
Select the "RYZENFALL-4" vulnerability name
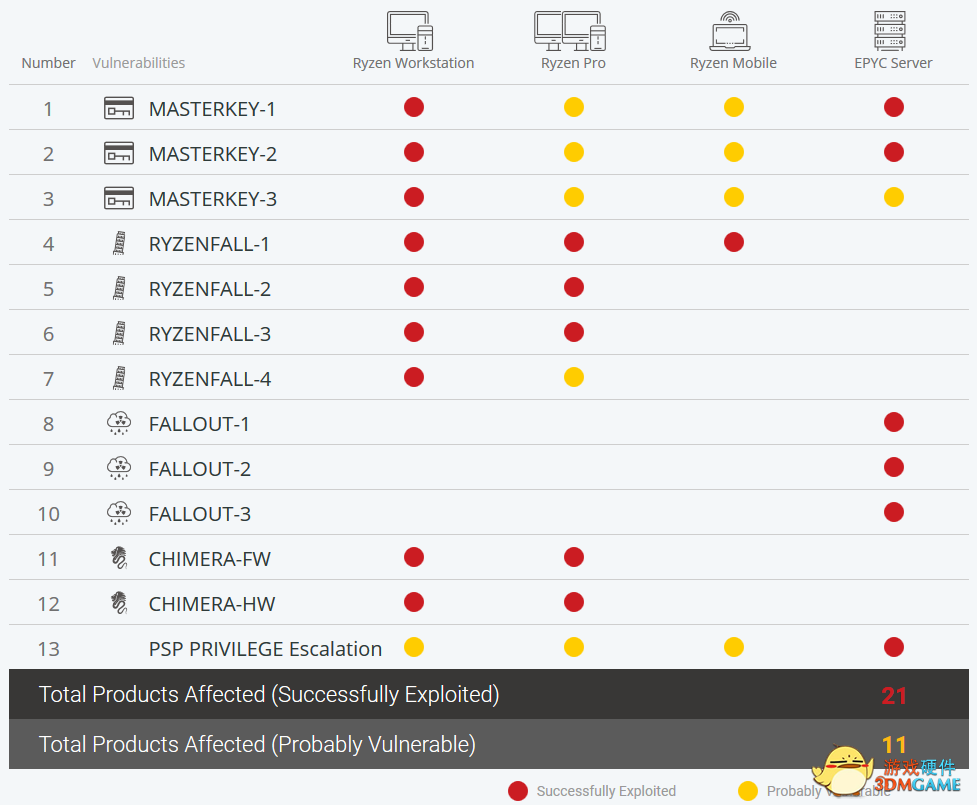pos(210,379)
